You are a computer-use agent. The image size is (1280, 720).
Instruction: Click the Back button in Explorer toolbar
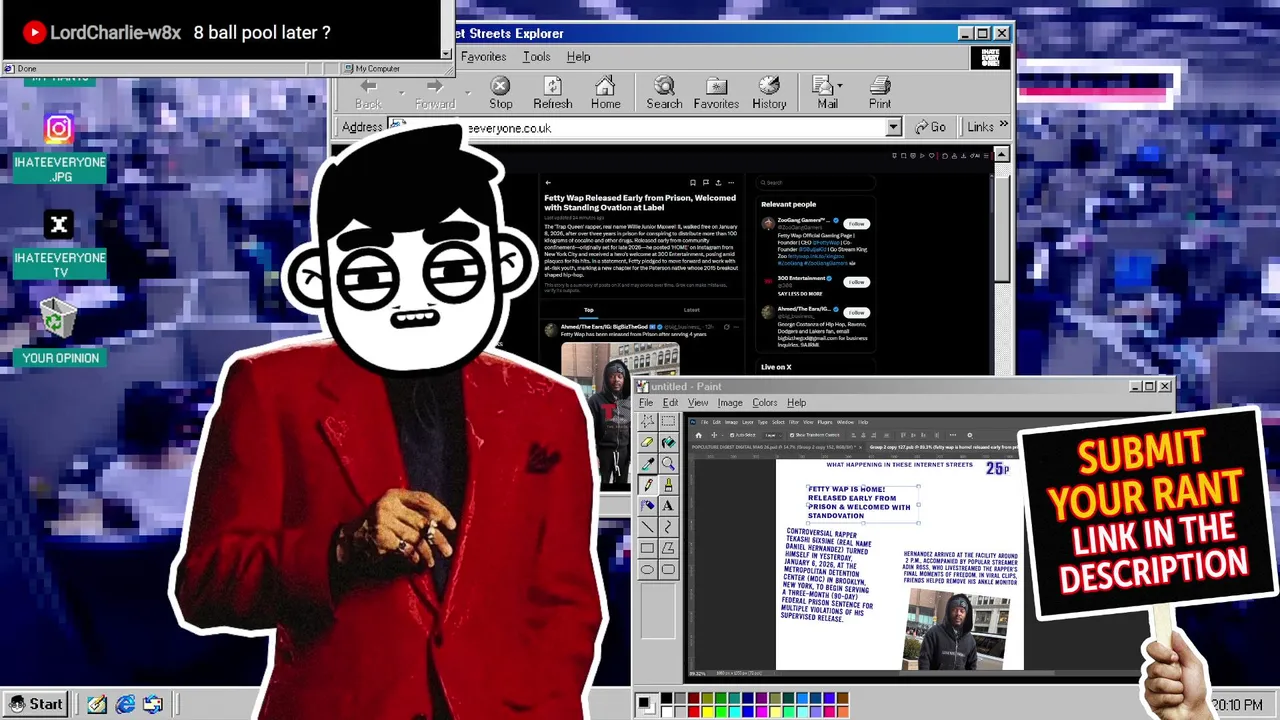point(368,93)
